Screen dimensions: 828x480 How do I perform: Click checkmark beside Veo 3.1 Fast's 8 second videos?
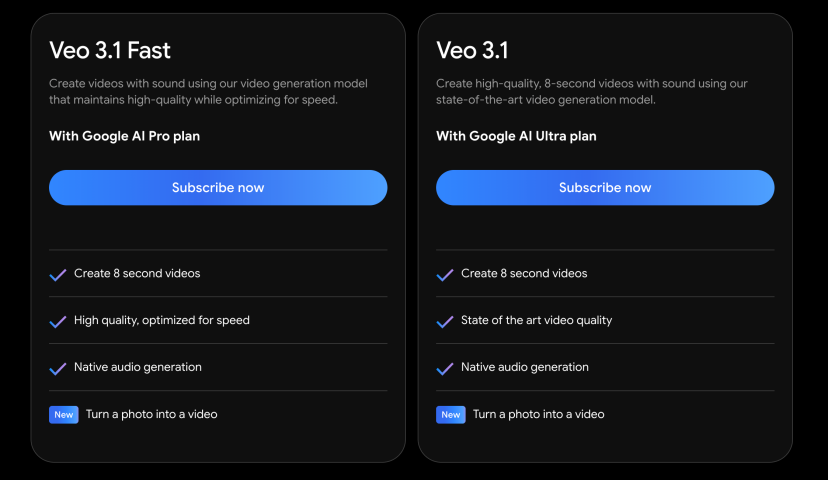58,274
